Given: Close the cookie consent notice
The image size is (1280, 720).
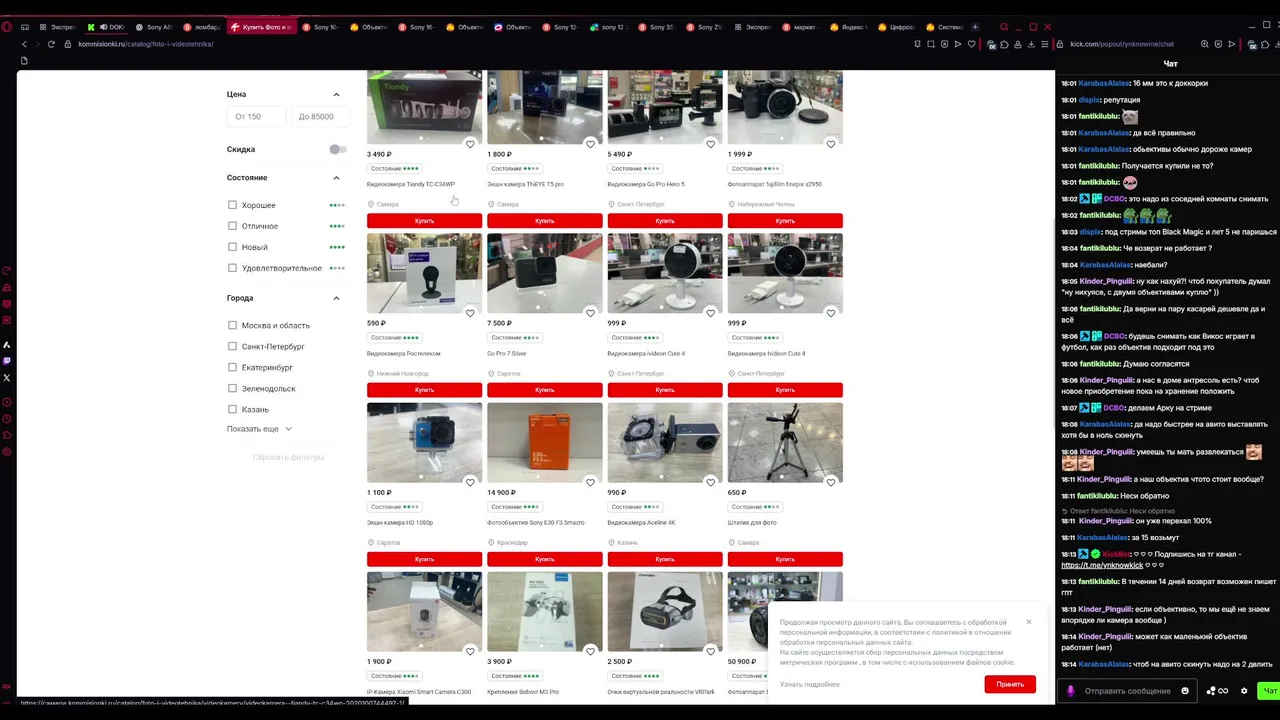Looking at the screenshot, I should point(1028,622).
